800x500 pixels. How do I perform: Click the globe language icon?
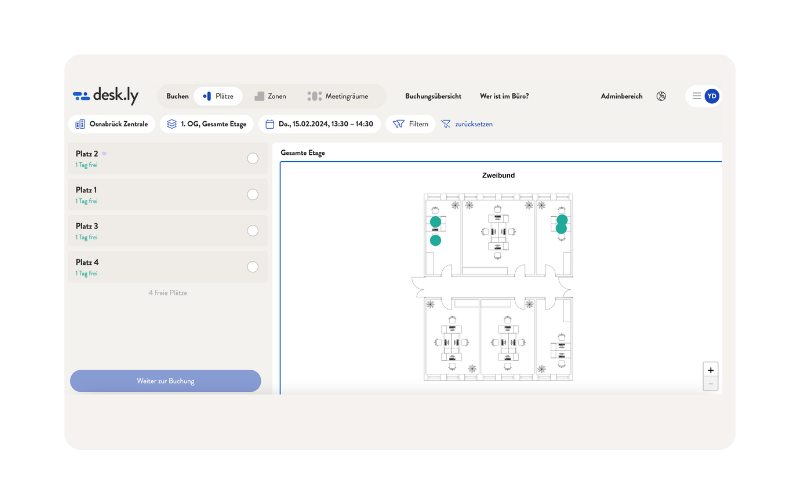coord(661,96)
